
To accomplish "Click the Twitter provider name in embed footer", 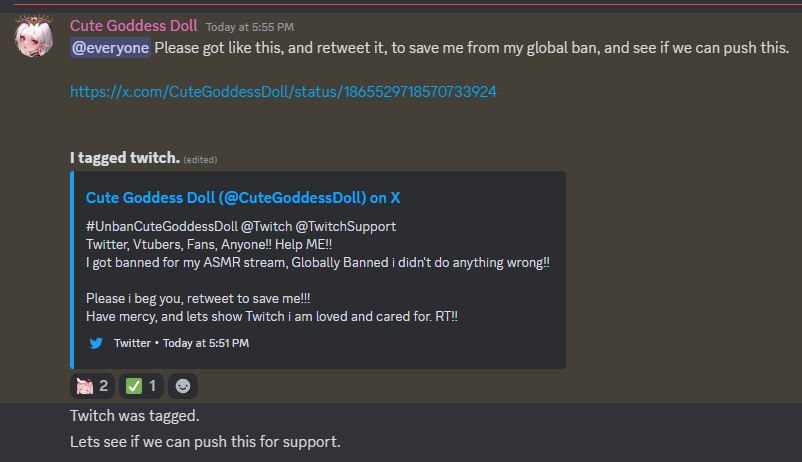I will click(x=132, y=343).
